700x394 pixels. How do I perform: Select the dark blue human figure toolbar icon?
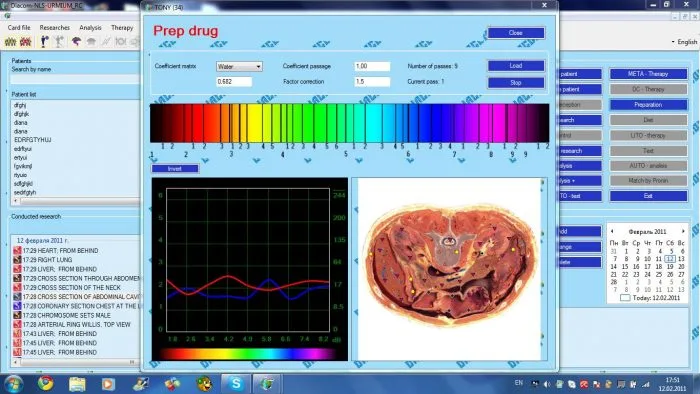[44, 42]
